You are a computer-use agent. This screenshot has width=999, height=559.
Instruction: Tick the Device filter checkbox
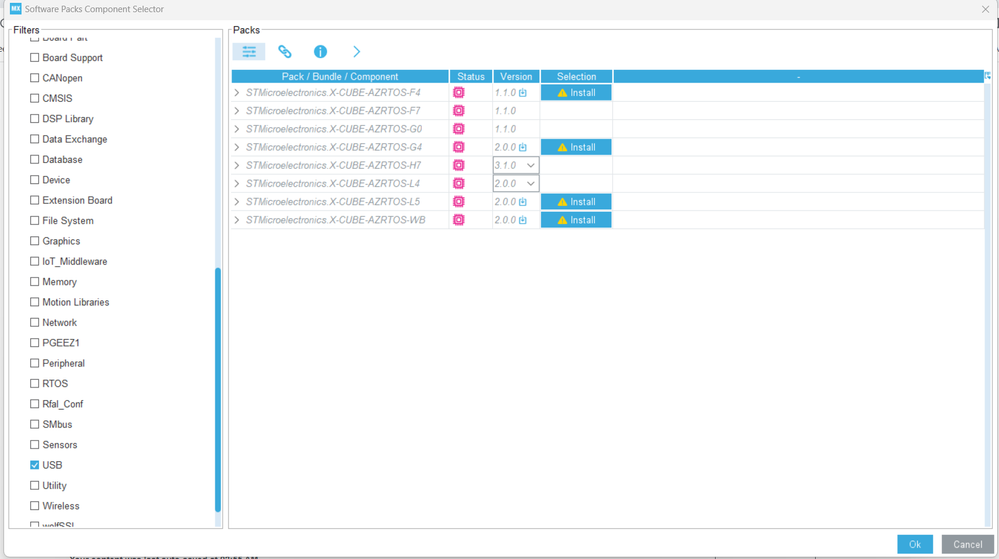34,180
